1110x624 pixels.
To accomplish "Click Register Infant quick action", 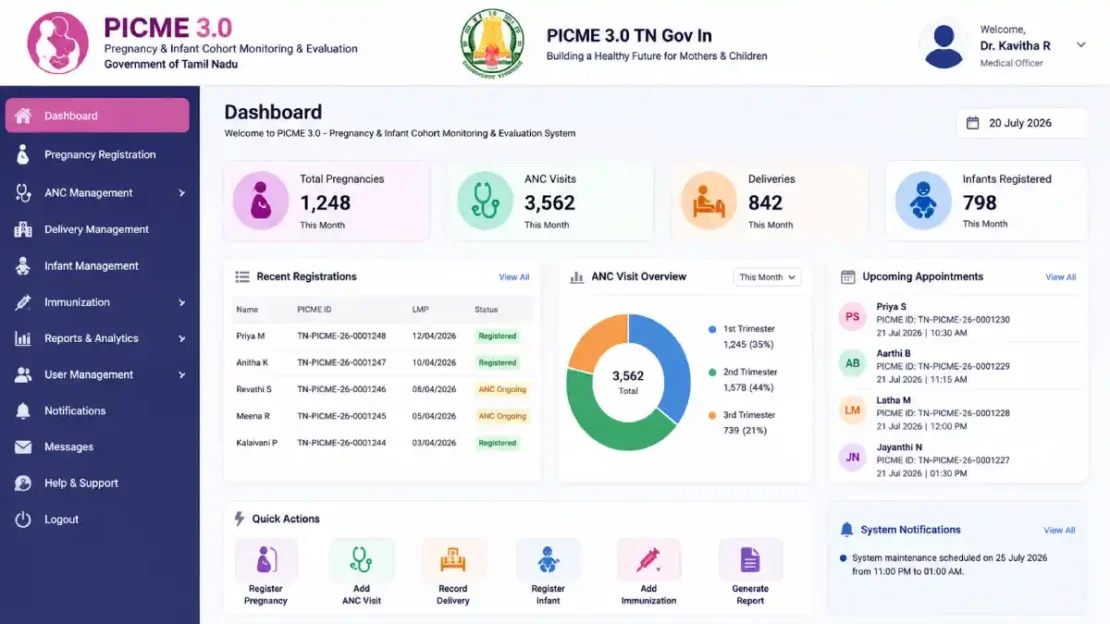I will pyautogui.click(x=548, y=572).
